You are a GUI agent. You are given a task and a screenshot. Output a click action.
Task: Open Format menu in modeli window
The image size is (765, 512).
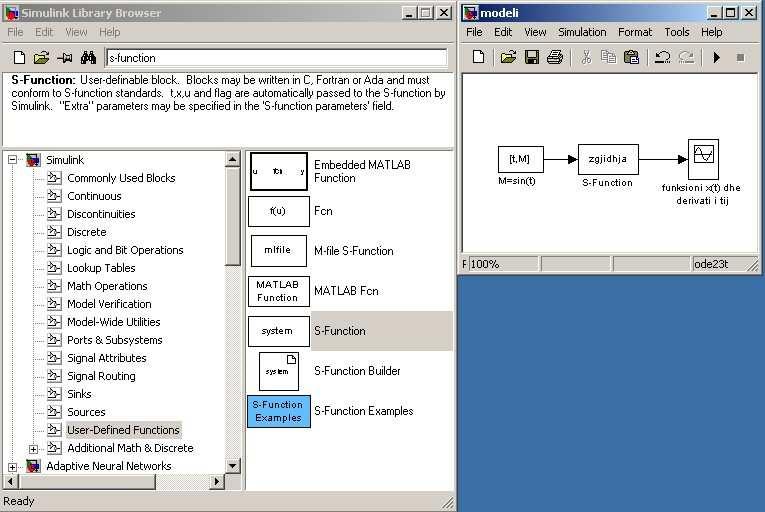(x=635, y=32)
